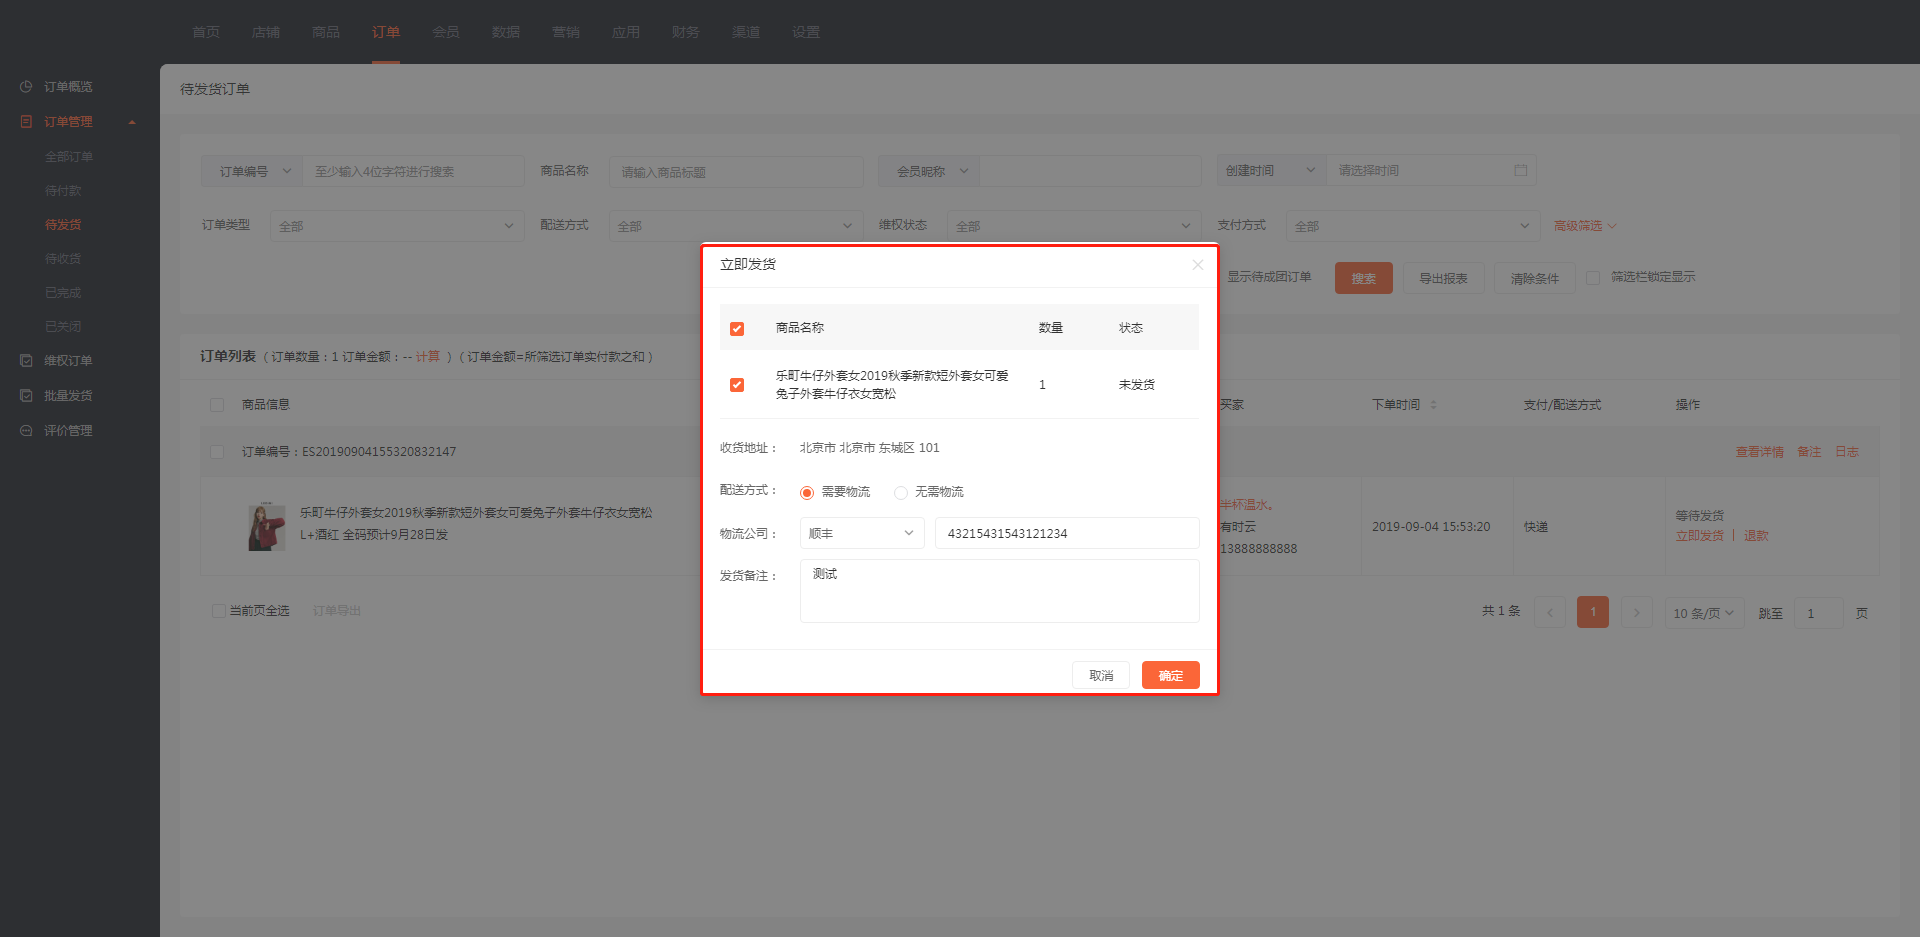Select 已关闭 in the sidebar
Image resolution: width=1920 pixels, height=937 pixels.
coord(63,327)
